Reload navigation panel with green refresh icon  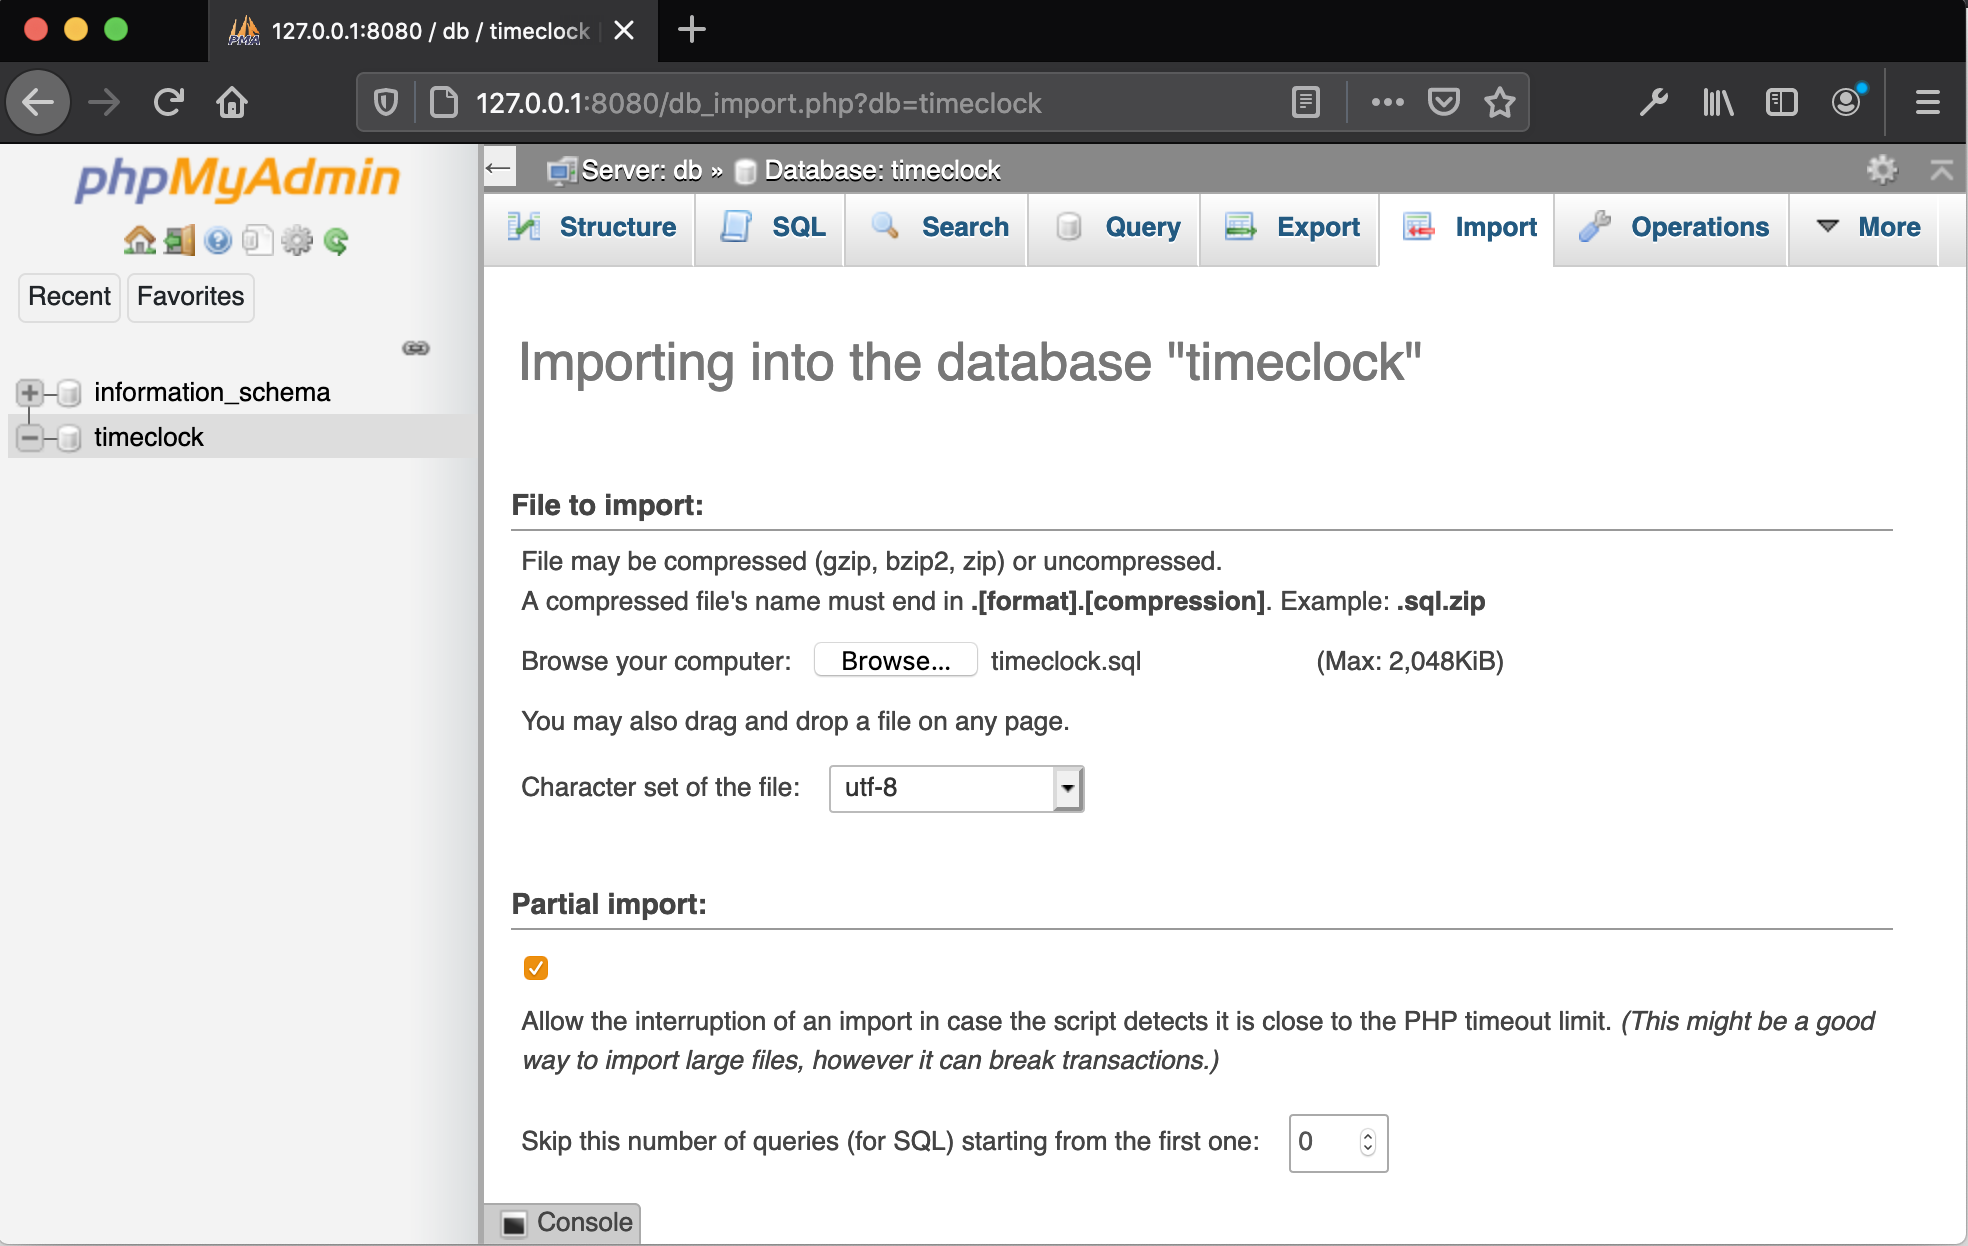pyautogui.click(x=336, y=240)
